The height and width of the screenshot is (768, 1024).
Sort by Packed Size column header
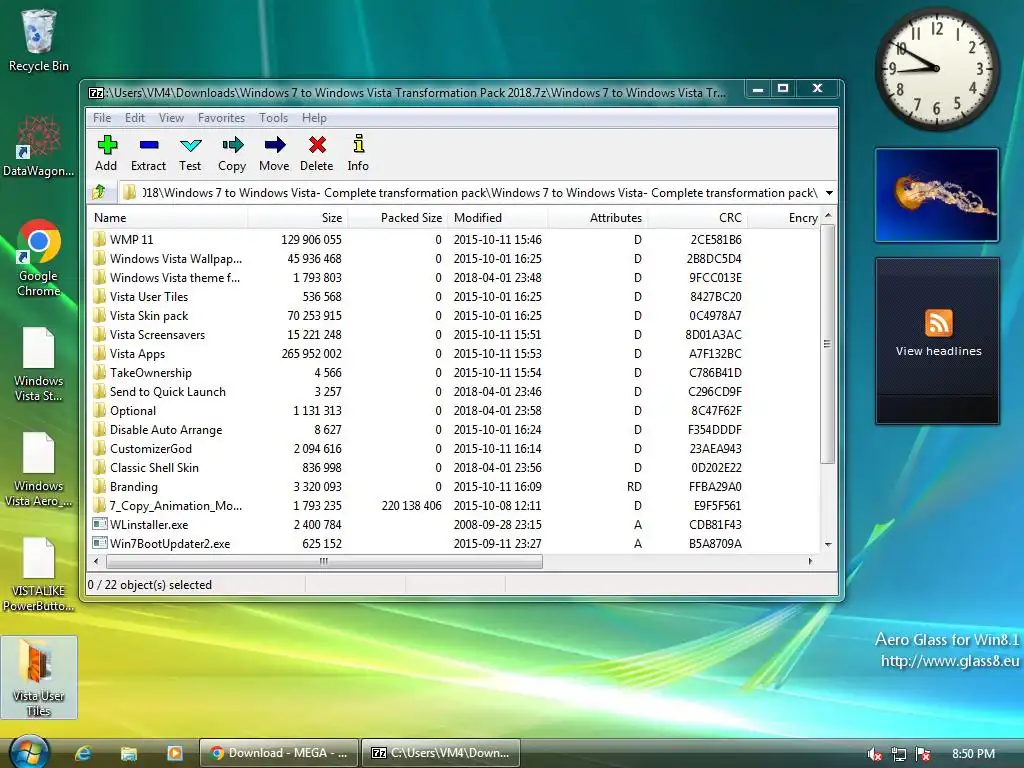(398, 217)
